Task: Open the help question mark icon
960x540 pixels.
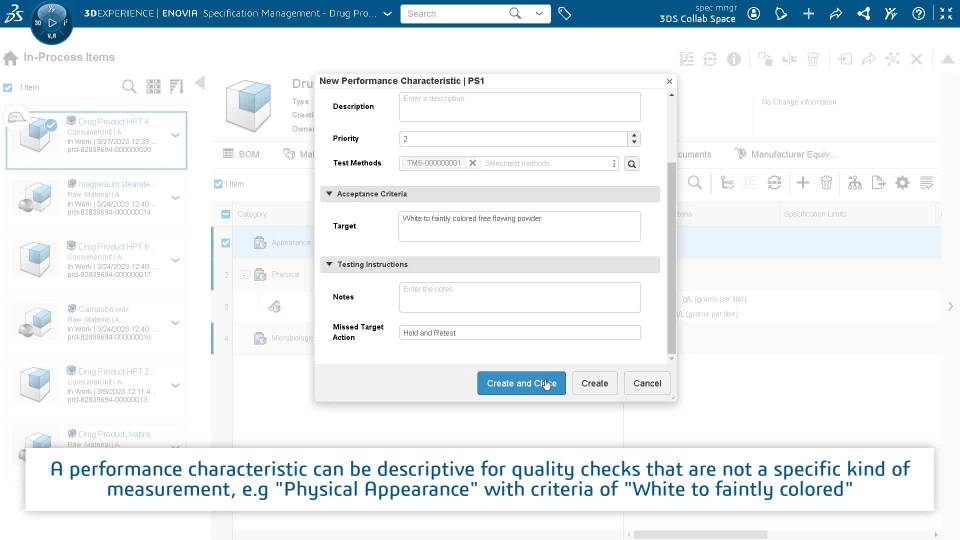Action: (918, 13)
